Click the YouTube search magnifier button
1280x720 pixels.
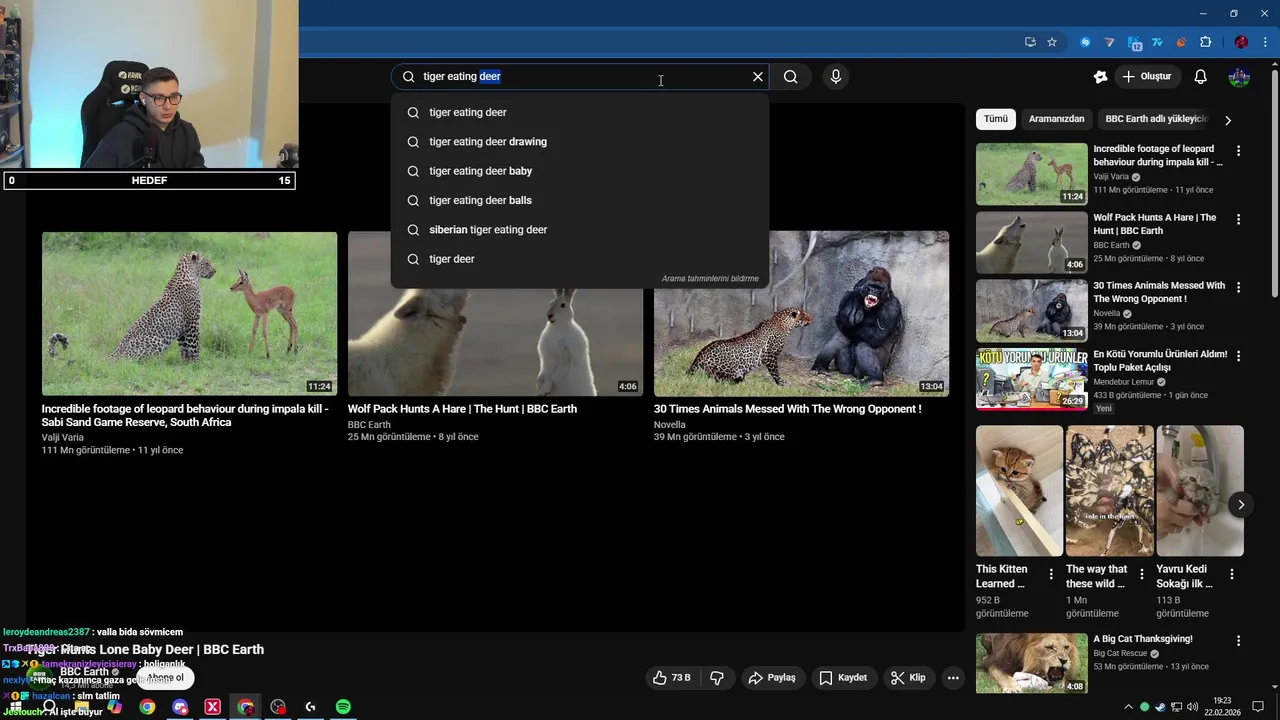click(791, 77)
